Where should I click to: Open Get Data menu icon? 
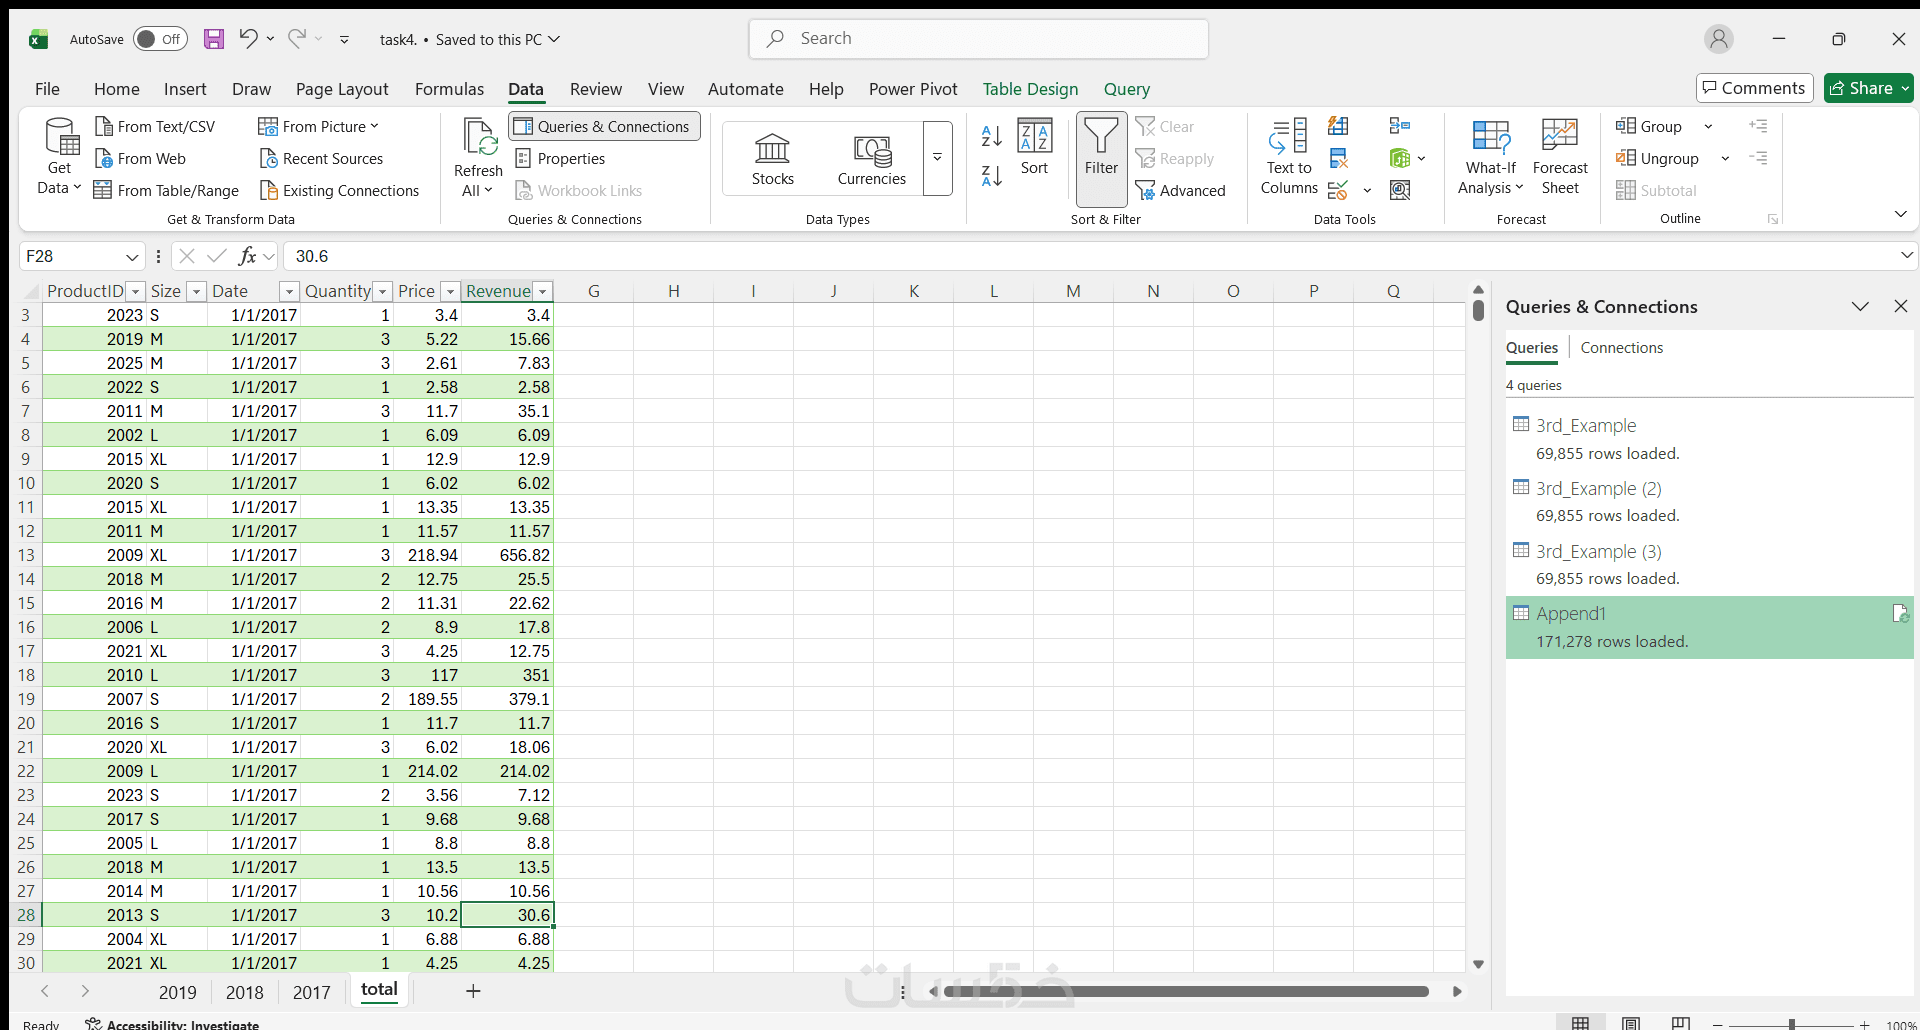(60, 137)
